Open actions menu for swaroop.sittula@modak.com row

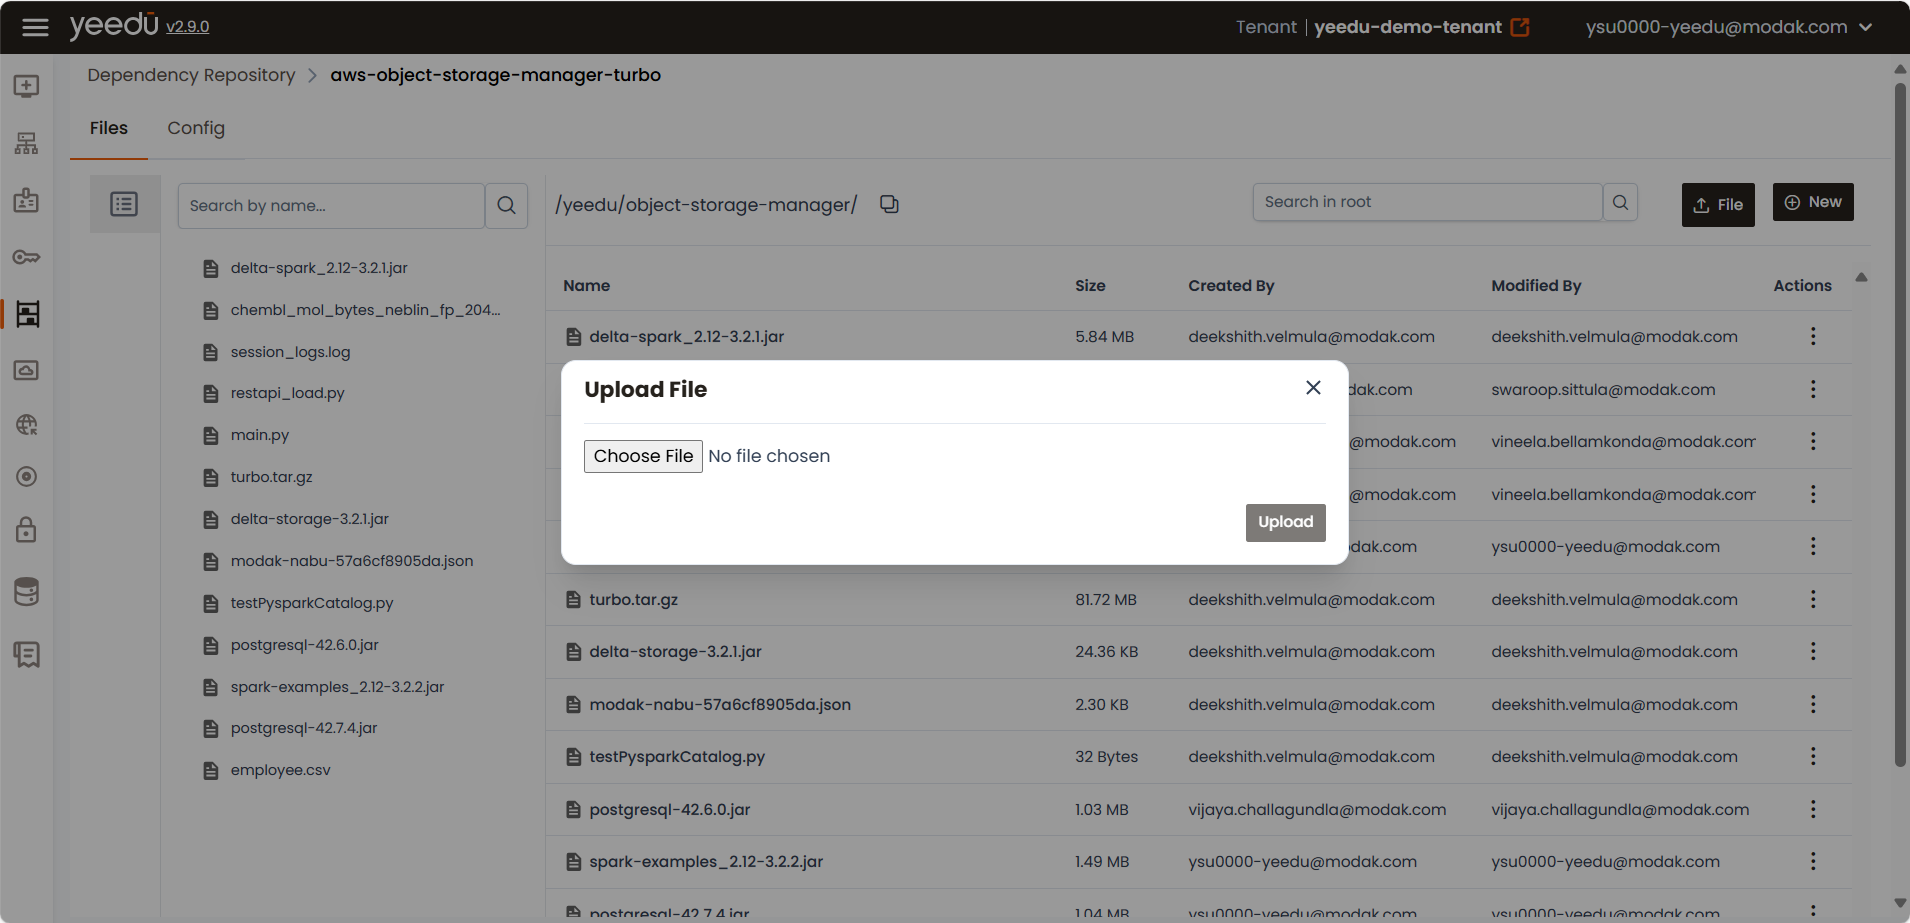click(1813, 389)
